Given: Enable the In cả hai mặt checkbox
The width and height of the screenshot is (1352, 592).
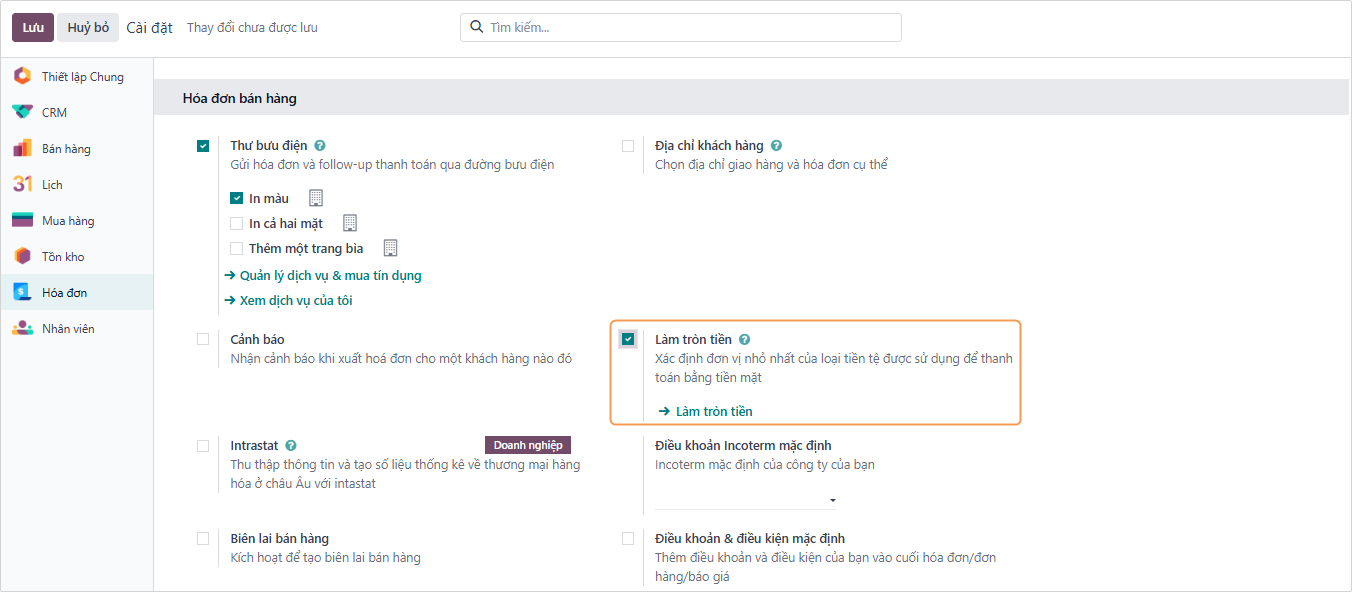Looking at the screenshot, I should pos(237,223).
